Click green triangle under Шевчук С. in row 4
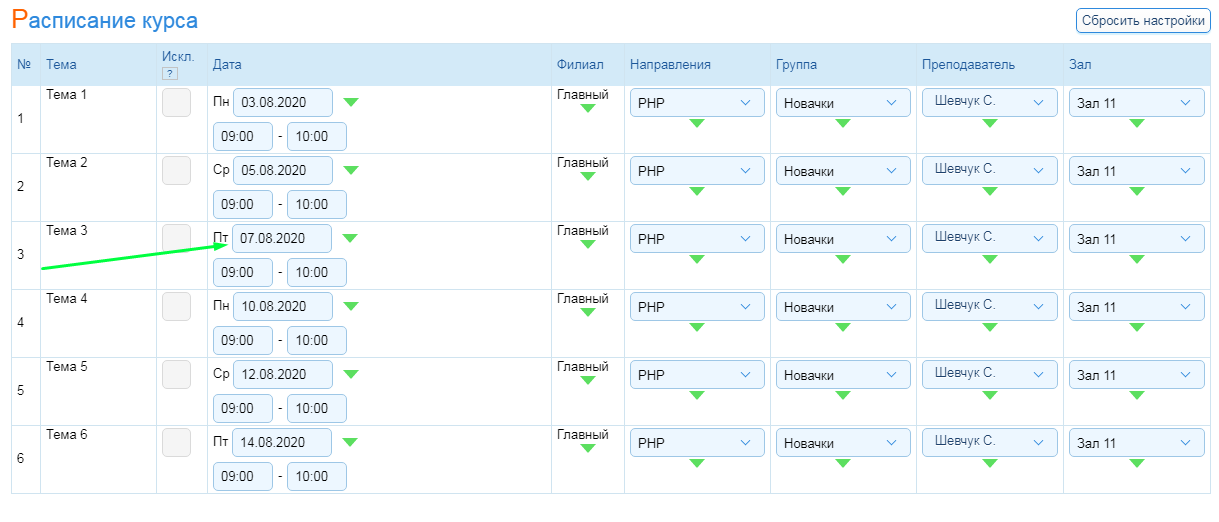Screen dimensions: 1219x522 [989, 327]
